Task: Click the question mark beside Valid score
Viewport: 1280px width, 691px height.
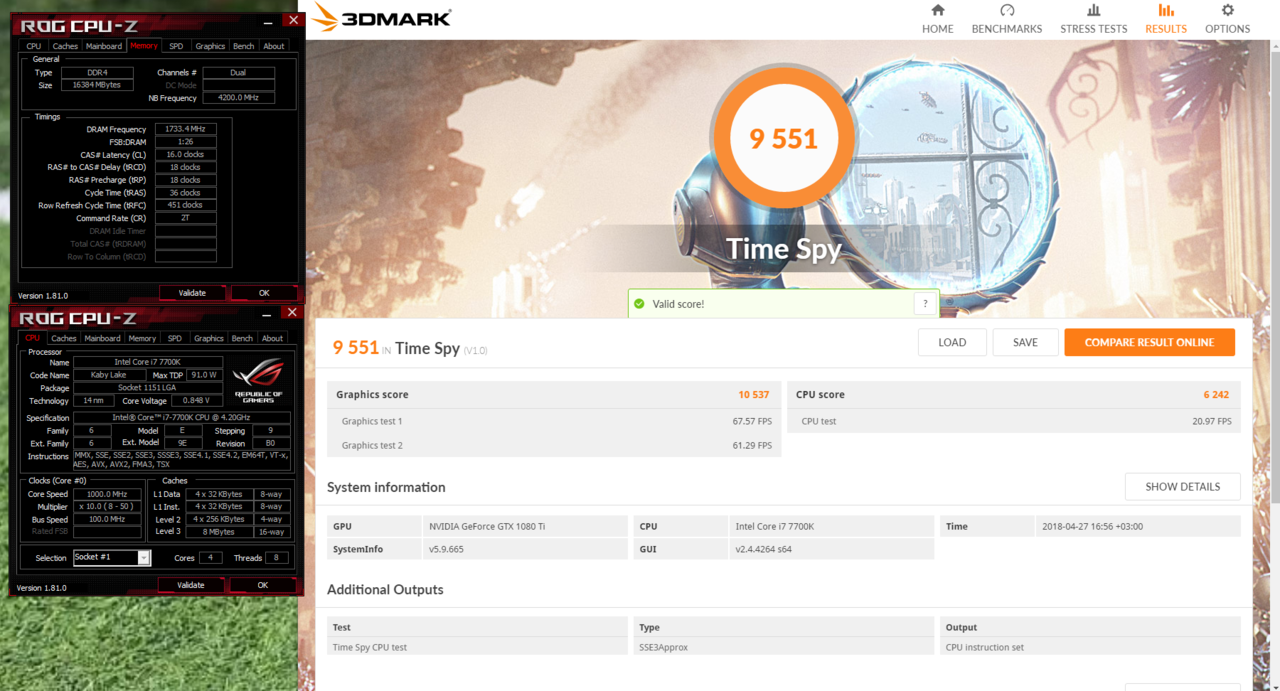Action: [925, 303]
